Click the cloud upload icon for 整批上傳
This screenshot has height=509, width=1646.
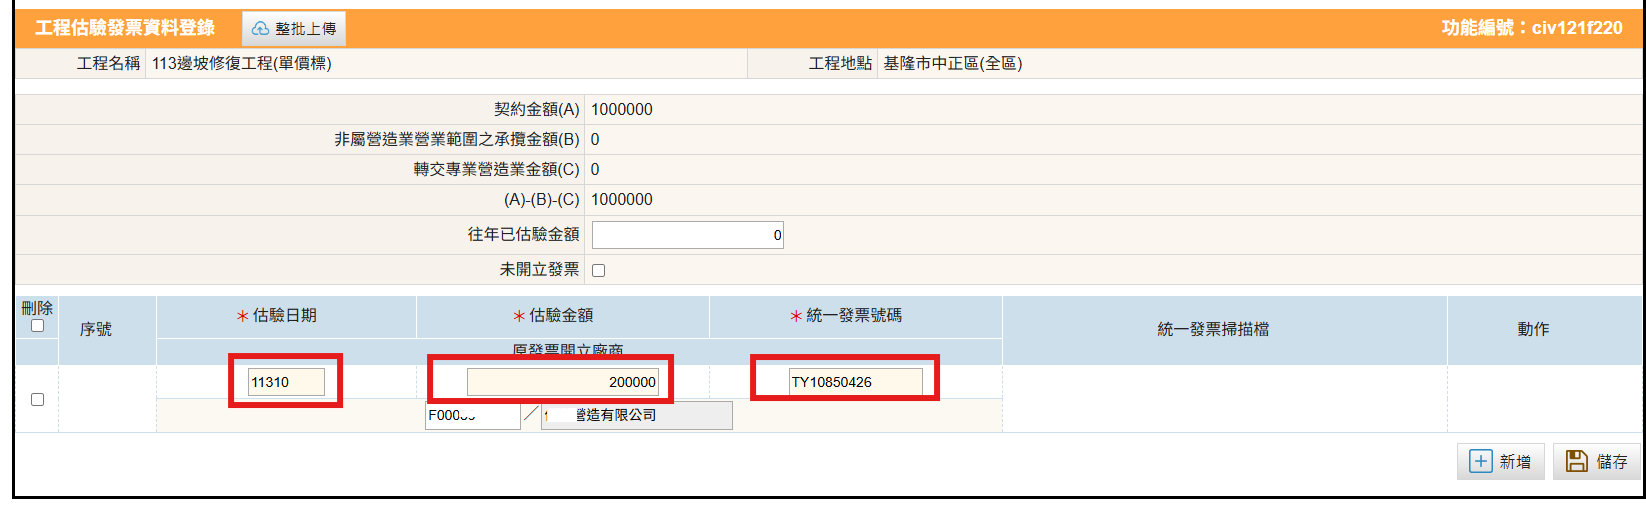click(260, 29)
